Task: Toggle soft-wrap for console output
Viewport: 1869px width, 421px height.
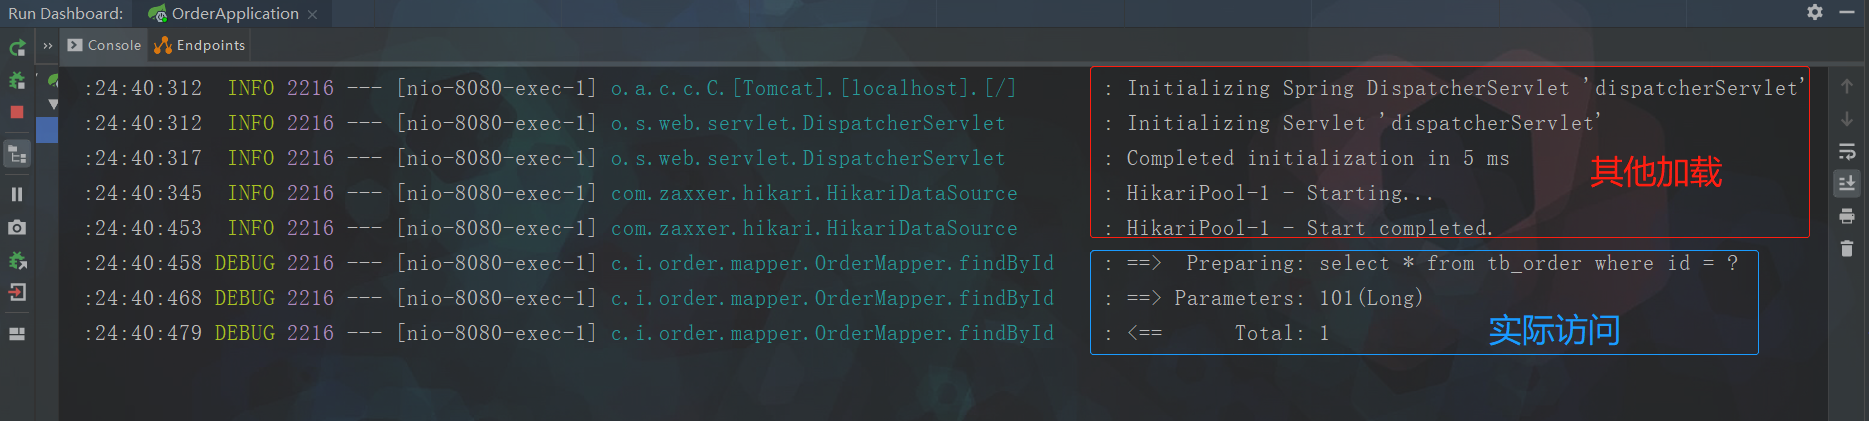Action: coord(1847,152)
